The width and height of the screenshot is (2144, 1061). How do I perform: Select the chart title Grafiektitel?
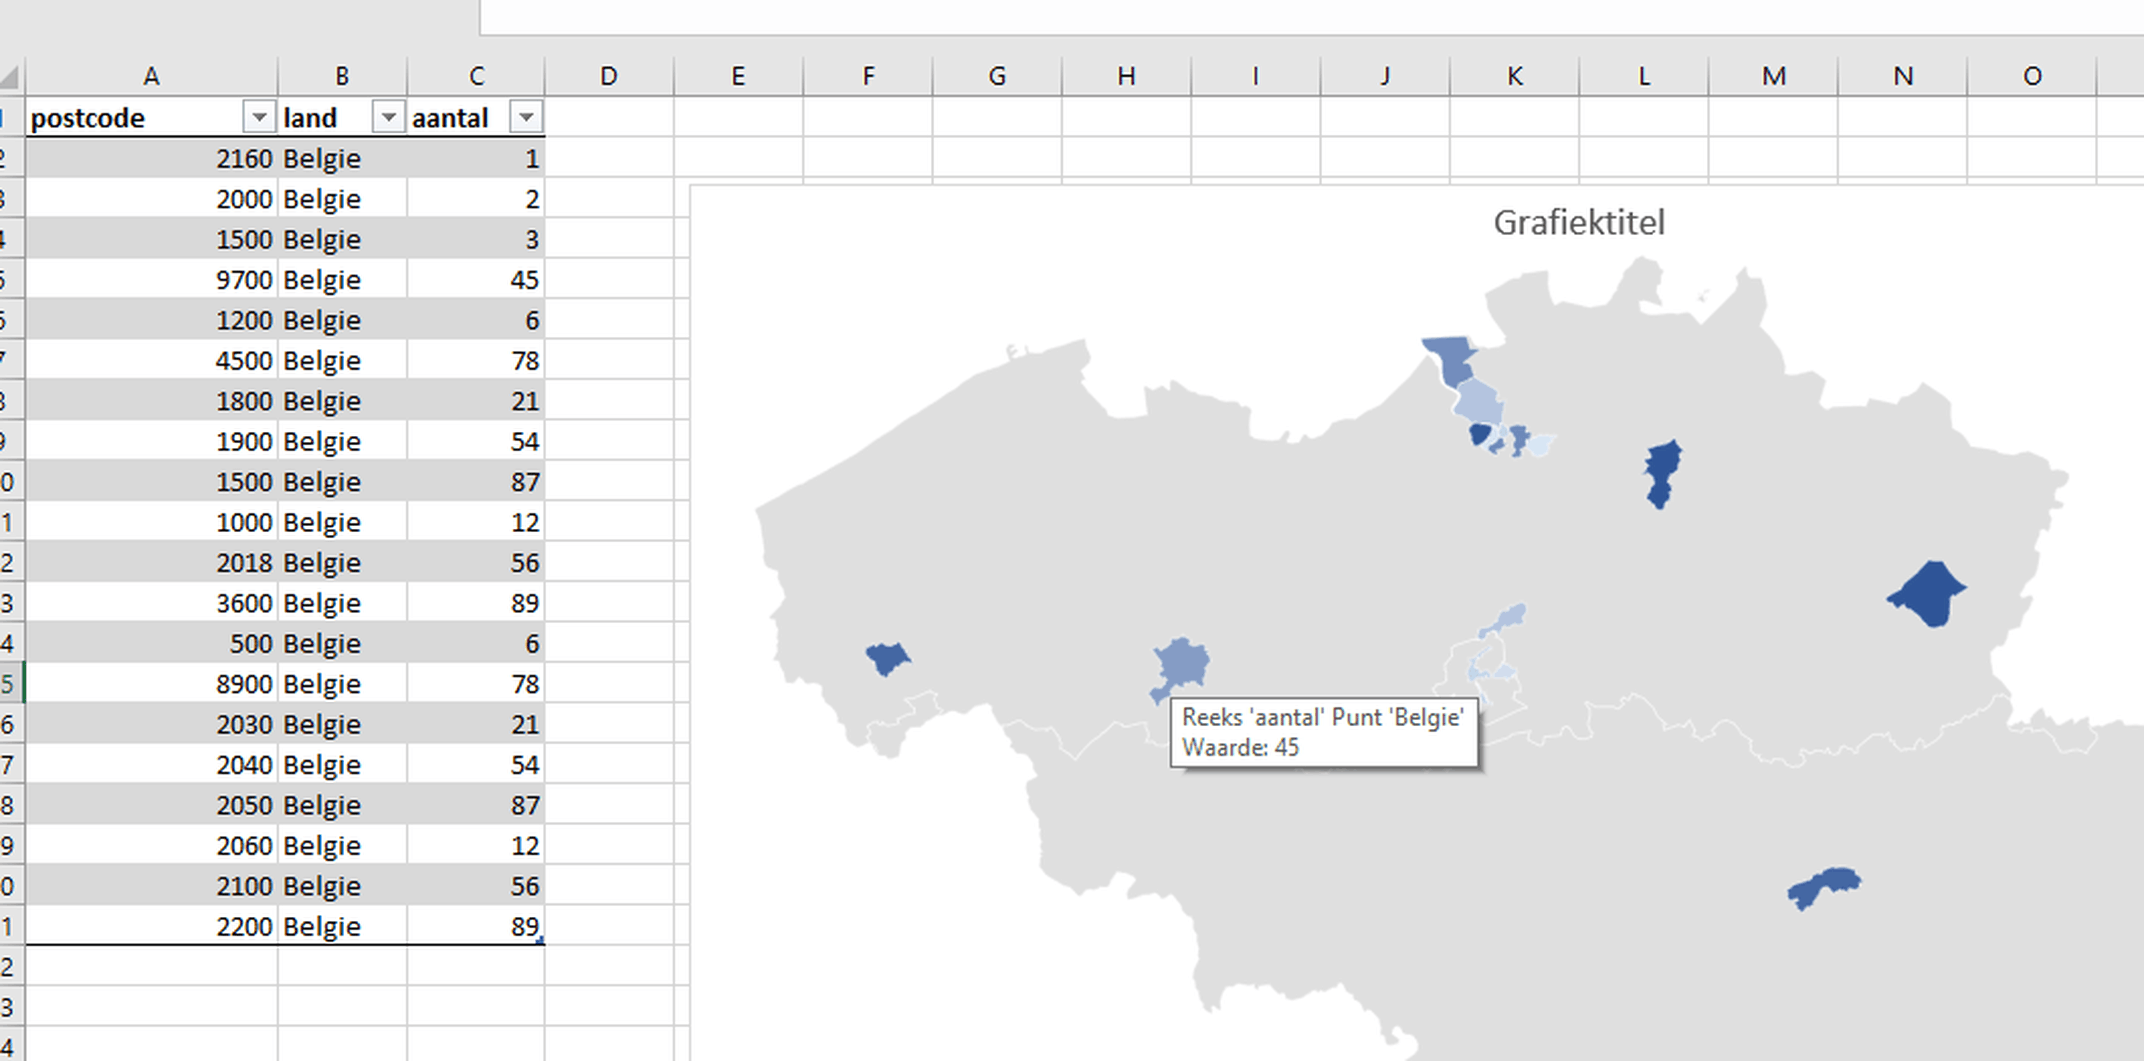(1578, 222)
